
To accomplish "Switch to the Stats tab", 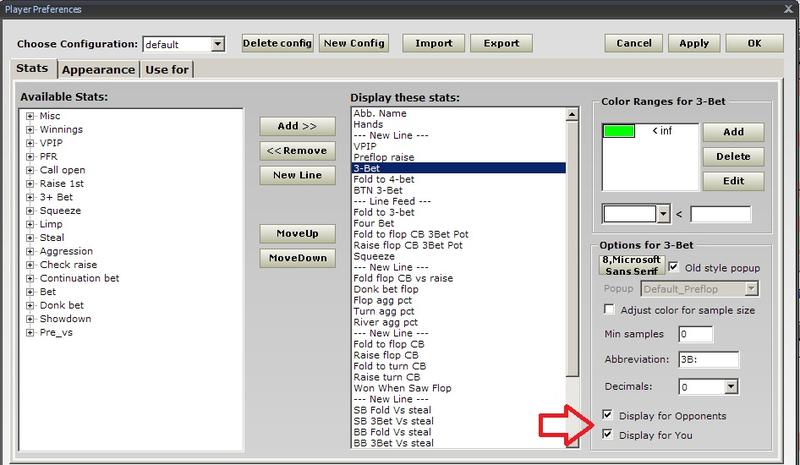I will [x=32, y=68].
